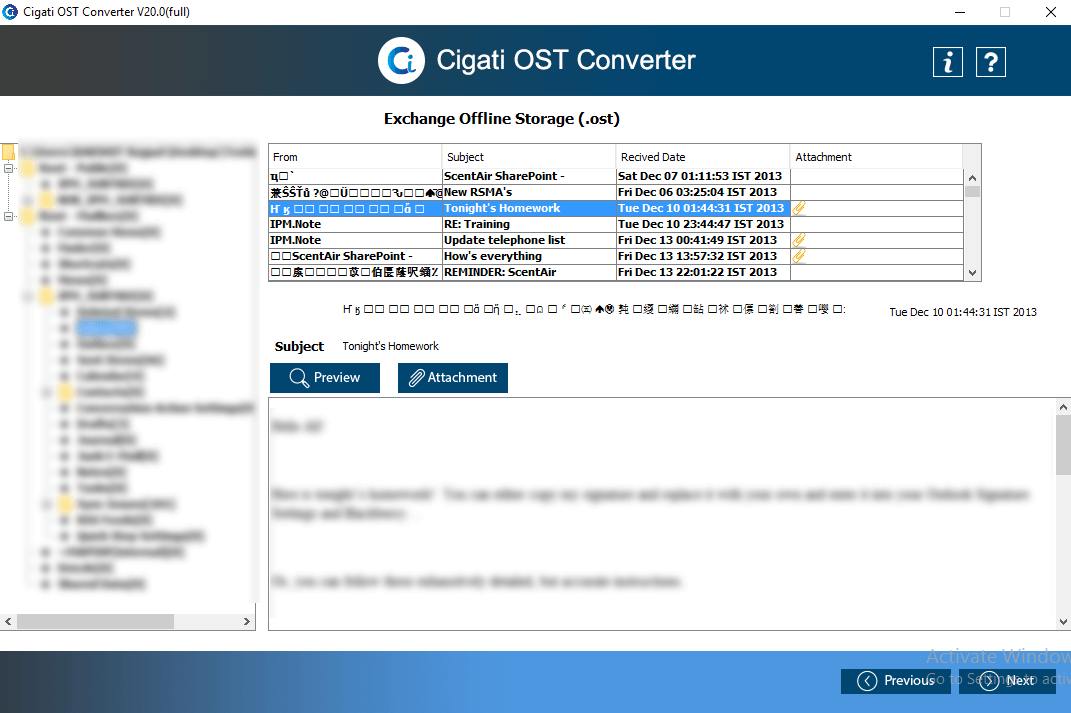Click date Sat Dec 07 01:11:53 IST 2013
Viewport: 1071px width, 713px height.
[x=699, y=176]
